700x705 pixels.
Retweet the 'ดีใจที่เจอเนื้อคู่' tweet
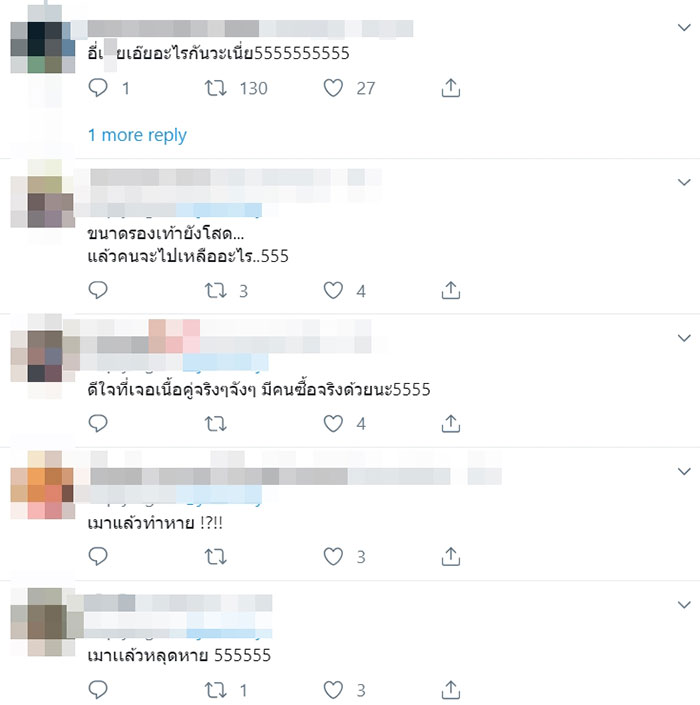coord(215,424)
